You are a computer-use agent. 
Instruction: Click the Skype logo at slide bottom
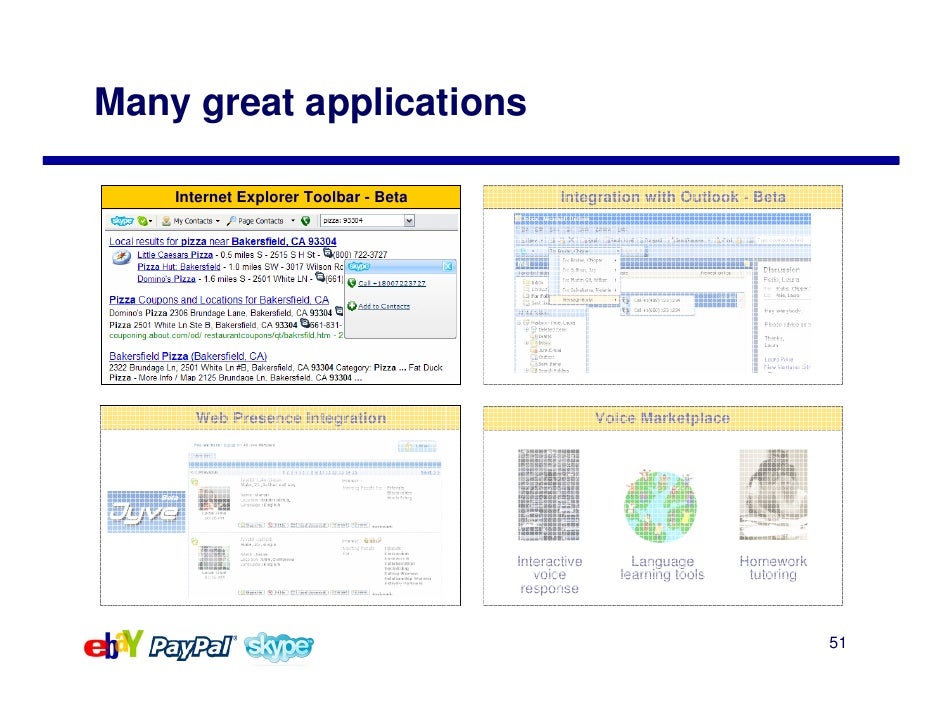click(x=279, y=648)
